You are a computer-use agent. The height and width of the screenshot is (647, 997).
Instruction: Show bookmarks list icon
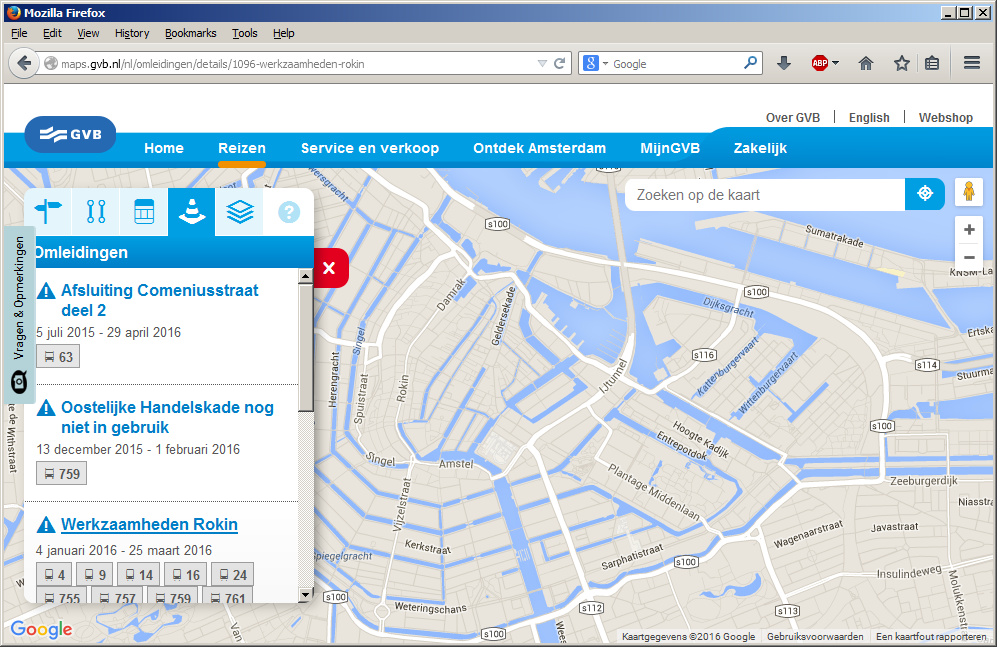(932, 63)
